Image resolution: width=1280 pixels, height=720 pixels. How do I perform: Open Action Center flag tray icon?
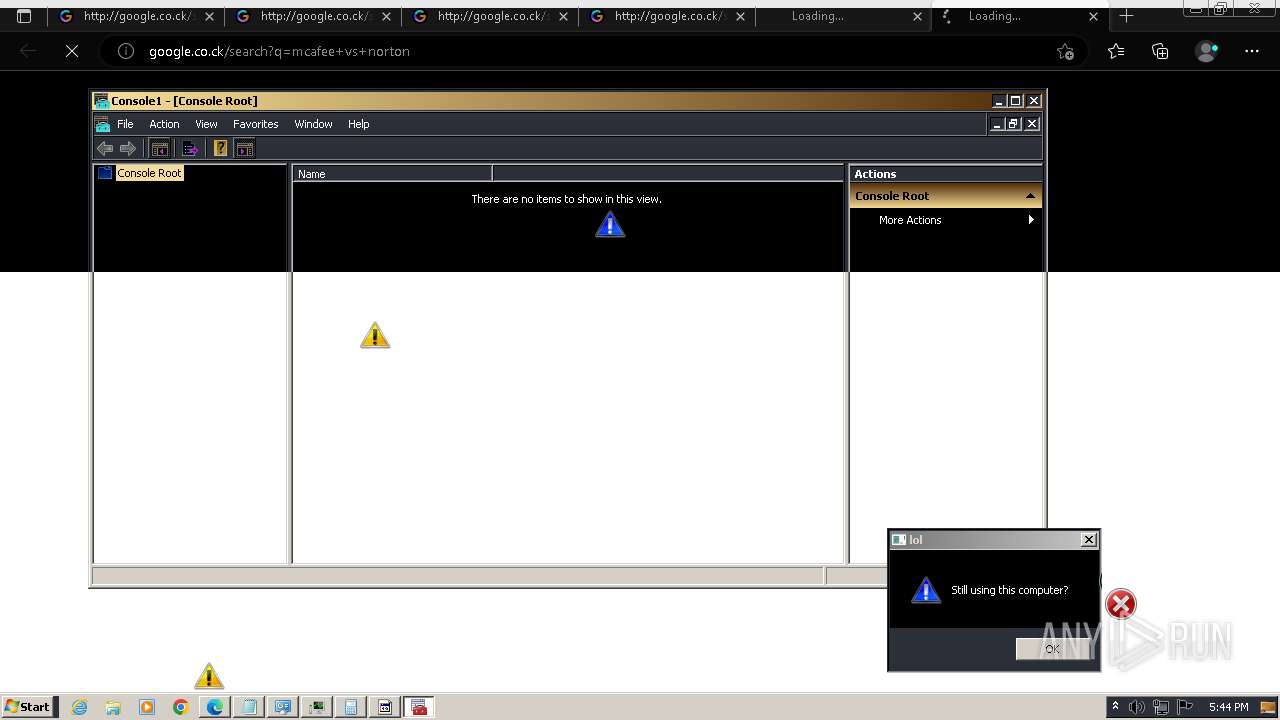pos(1185,707)
